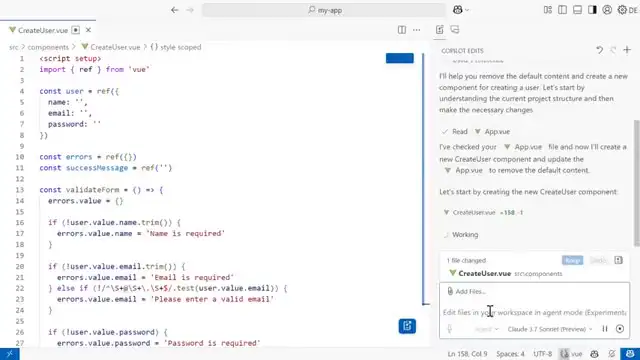Select the CreateUser.vue editor tab
The height and width of the screenshot is (360, 640).
pos(43,30)
